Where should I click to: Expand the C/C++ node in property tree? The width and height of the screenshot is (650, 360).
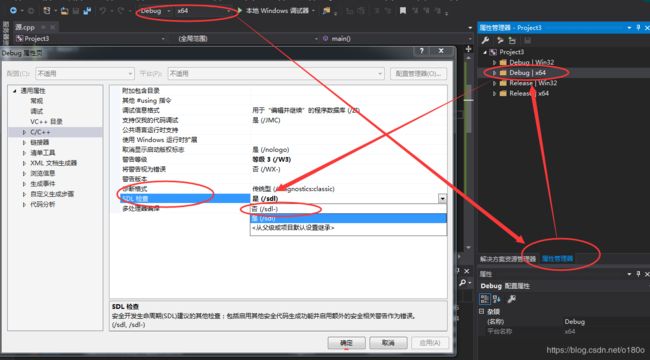coord(24,132)
